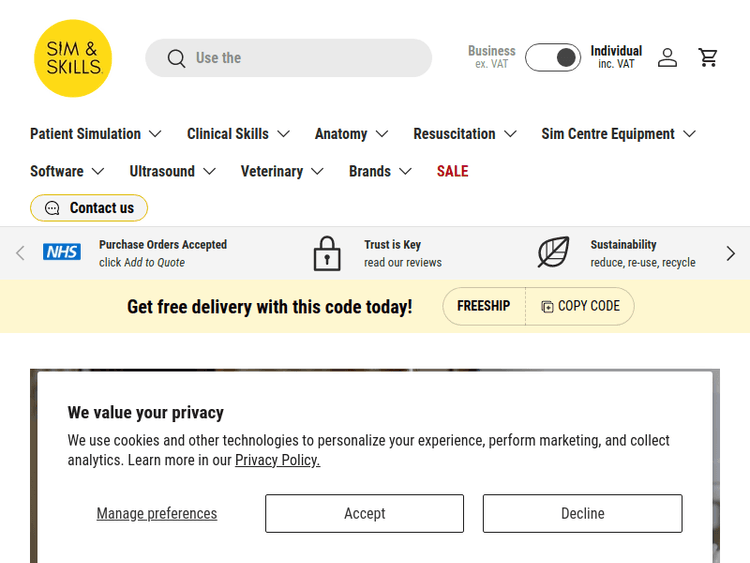The image size is (750, 563).
Task: Toggle Business/Individual VAT switch
Action: pyautogui.click(x=553, y=58)
